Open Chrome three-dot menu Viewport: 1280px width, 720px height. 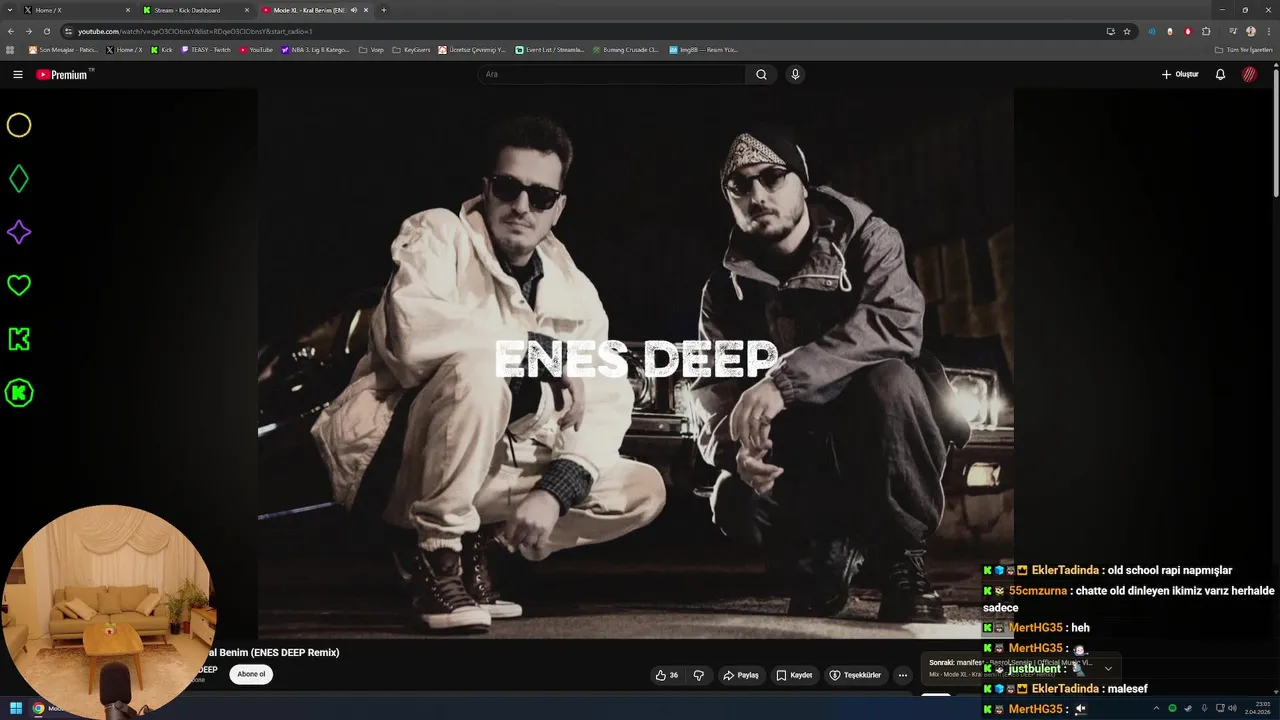pos(1268,31)
